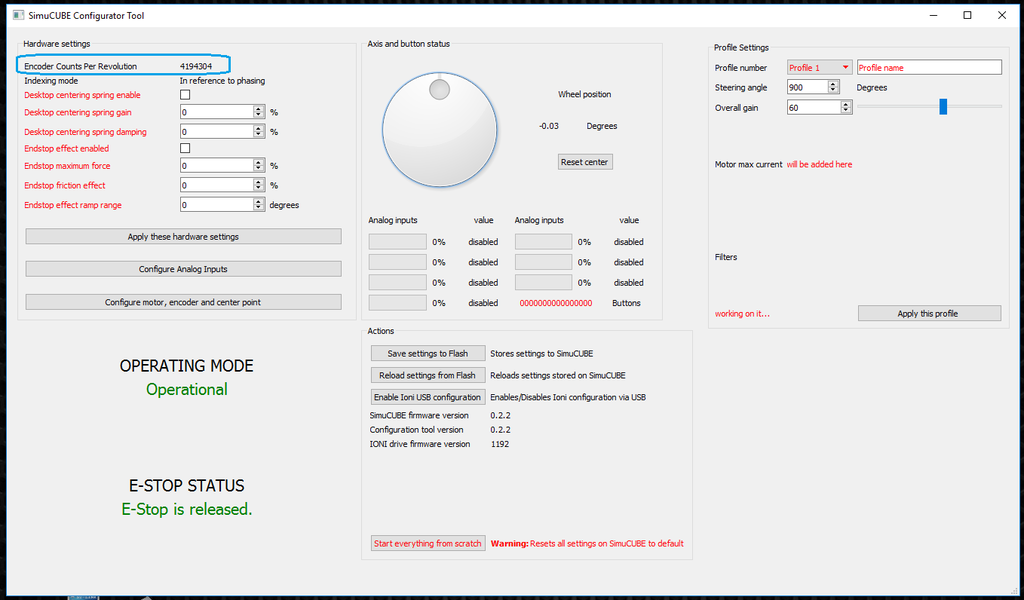
Task: Click the Encoder Counts value 4194304
Action: click(196, 66)
